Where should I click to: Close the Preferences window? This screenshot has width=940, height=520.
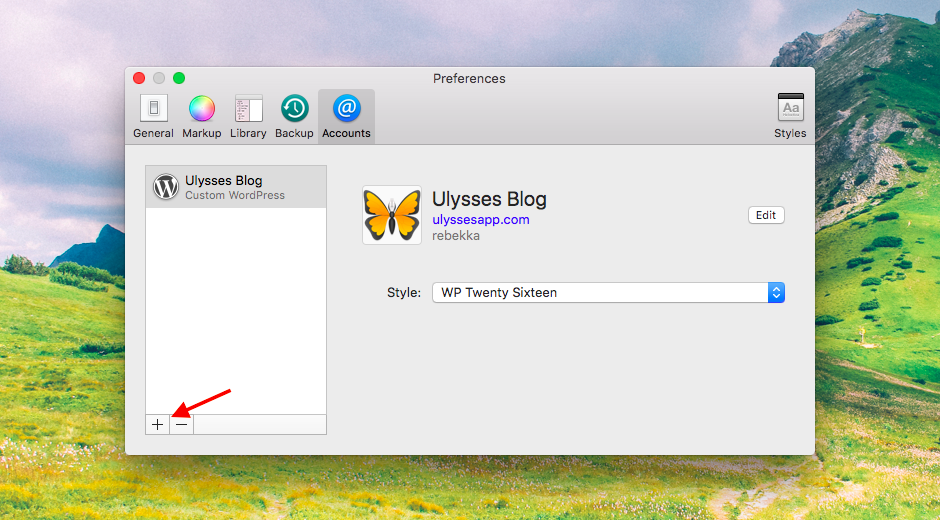[x=139, y=78]
